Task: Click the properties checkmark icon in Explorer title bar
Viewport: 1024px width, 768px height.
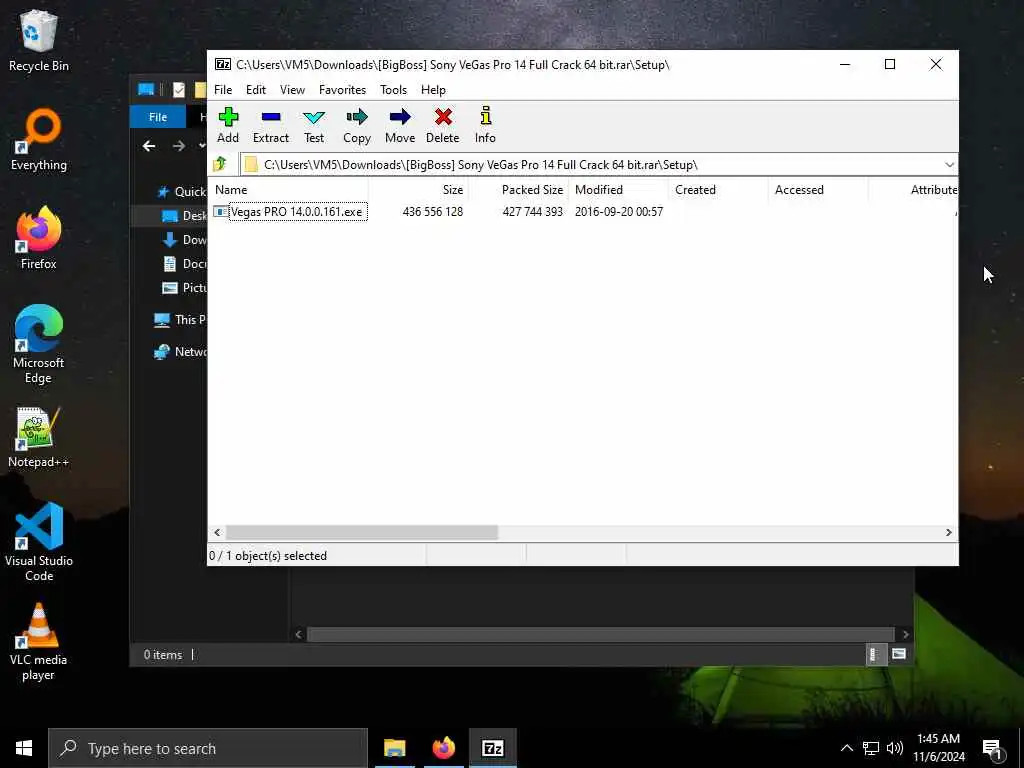Action: 178,89
